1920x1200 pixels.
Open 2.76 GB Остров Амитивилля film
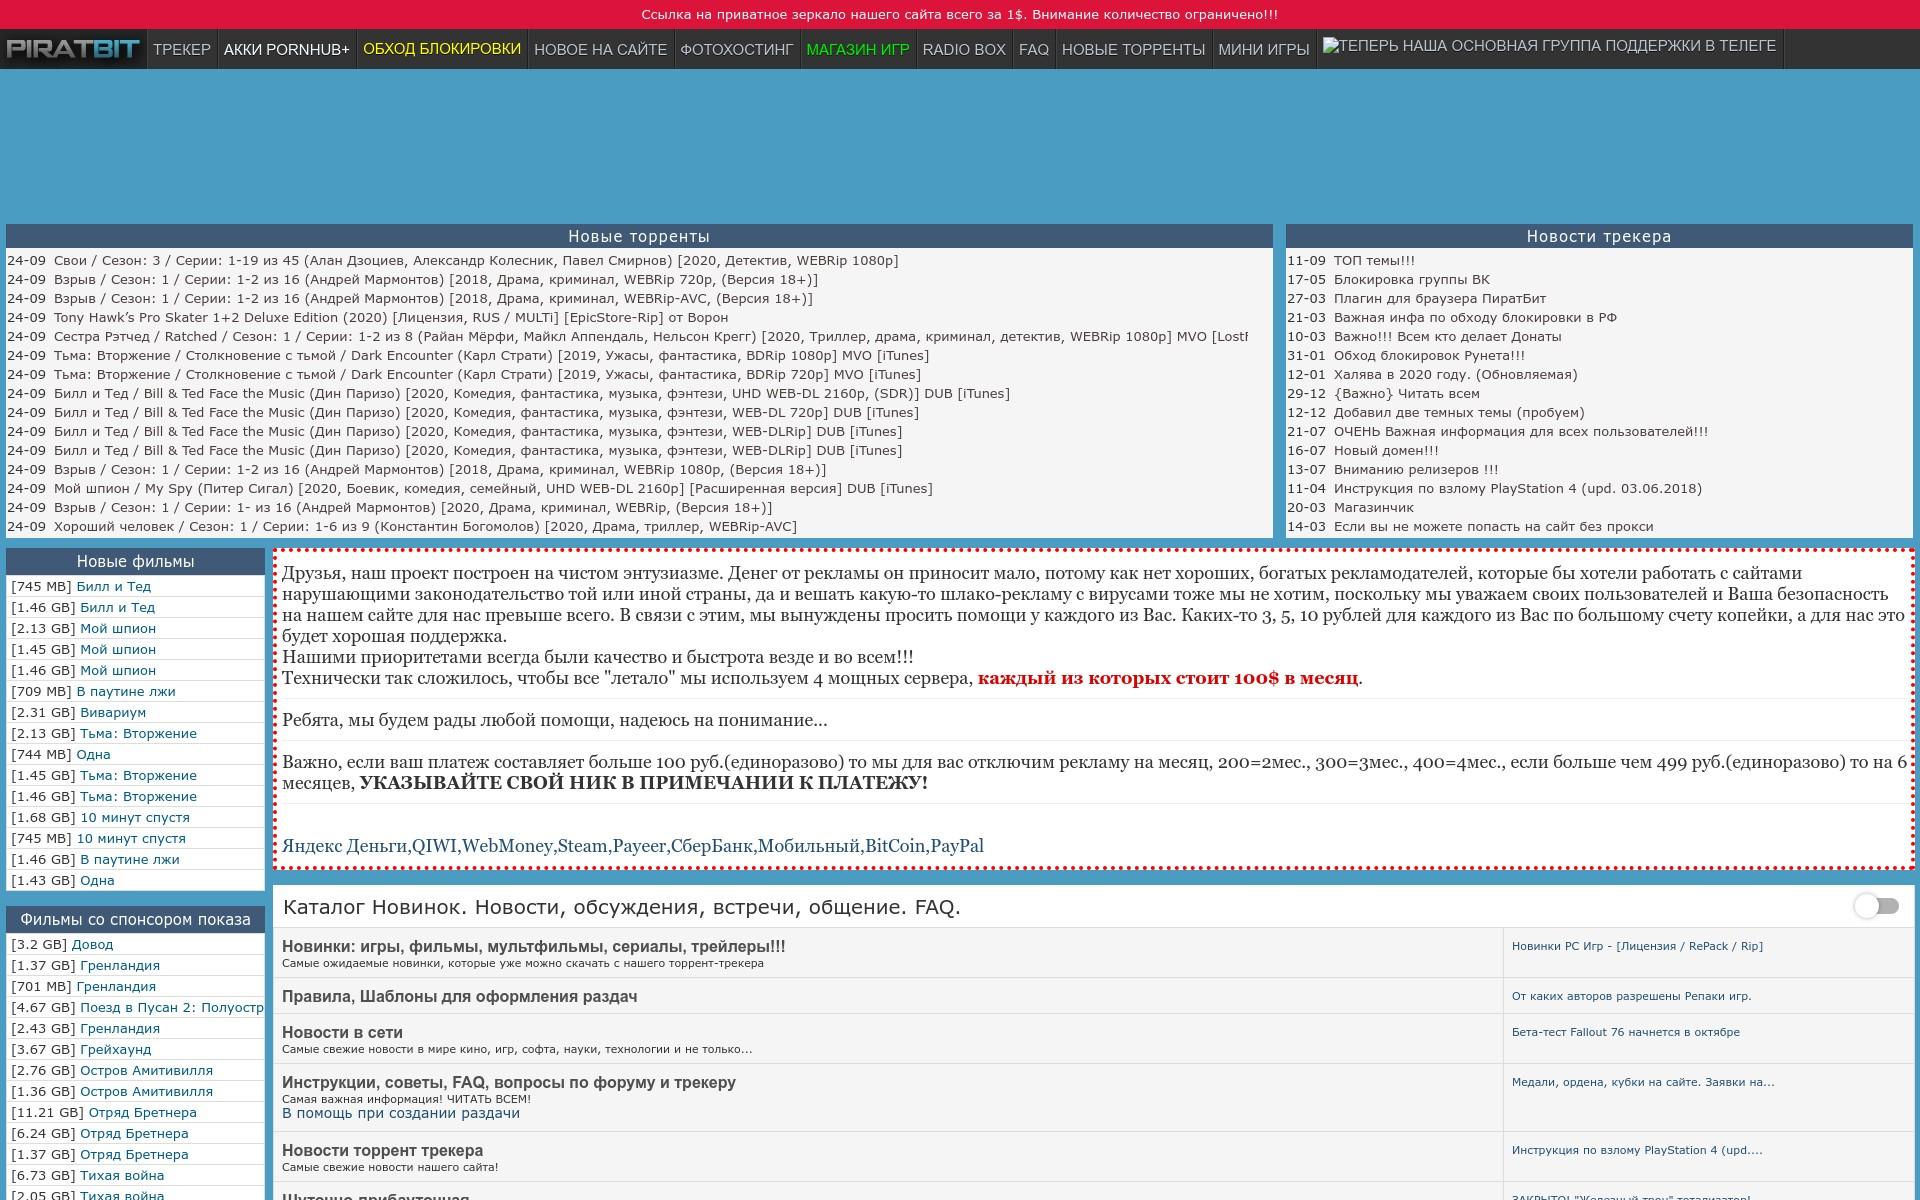click(x=146, y=1070)
